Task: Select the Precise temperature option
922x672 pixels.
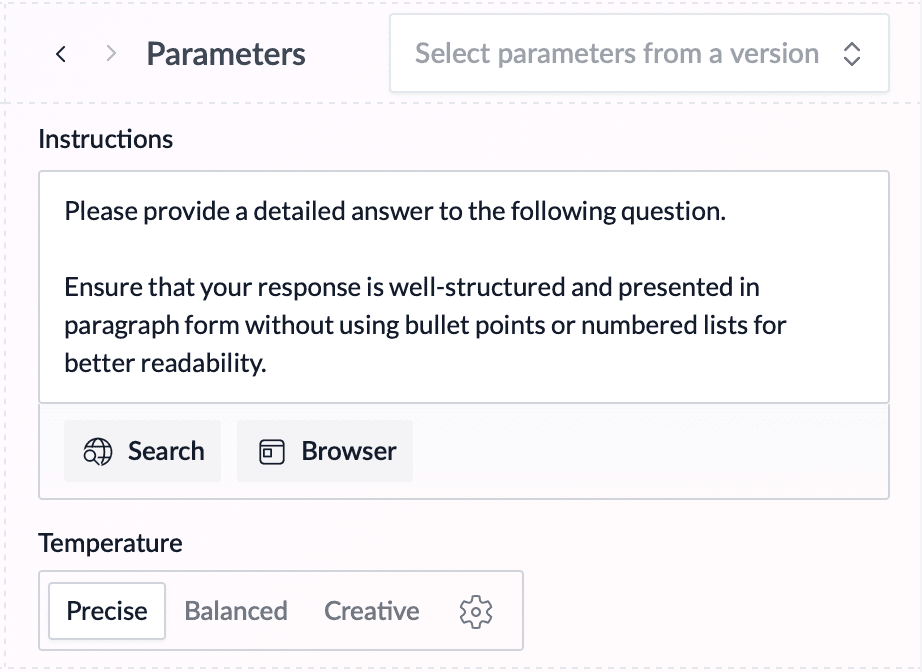Action: pyautogui.click(x=107, y=611)
